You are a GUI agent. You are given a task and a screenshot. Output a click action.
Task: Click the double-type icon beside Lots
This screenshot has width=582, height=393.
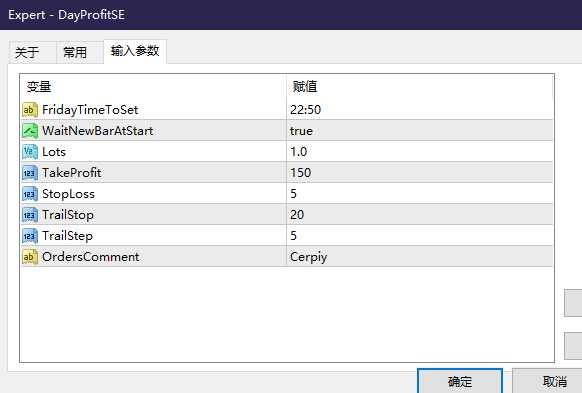pos(30,152)
